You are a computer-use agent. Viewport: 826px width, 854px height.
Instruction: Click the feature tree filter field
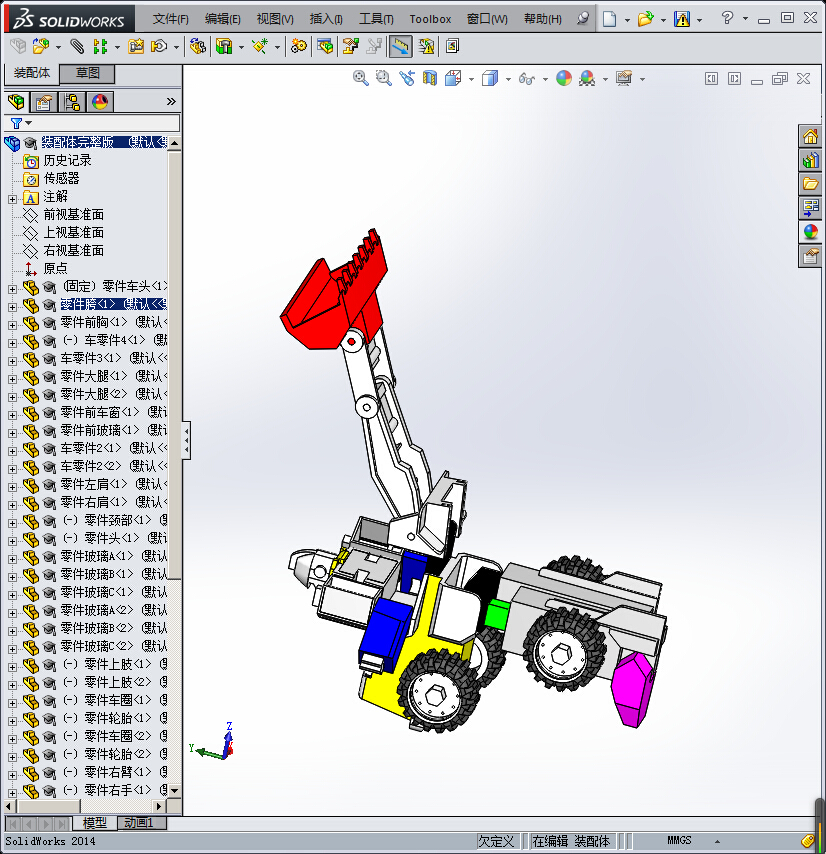(x=92, y=123)
